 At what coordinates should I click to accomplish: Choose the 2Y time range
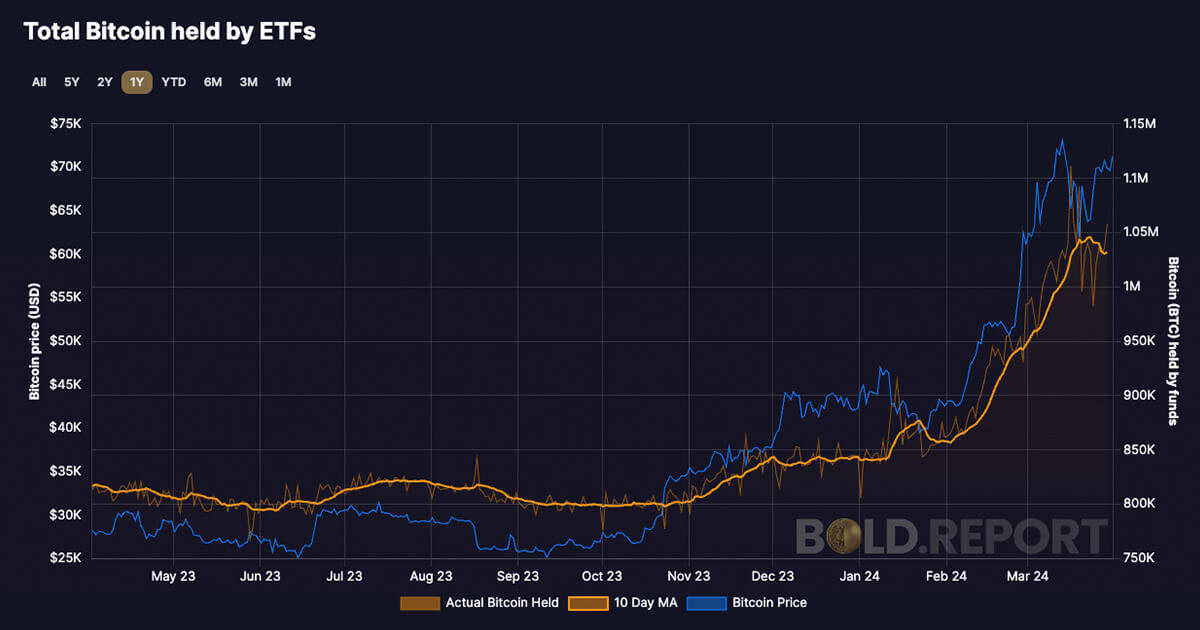click(x=105, y=82)
